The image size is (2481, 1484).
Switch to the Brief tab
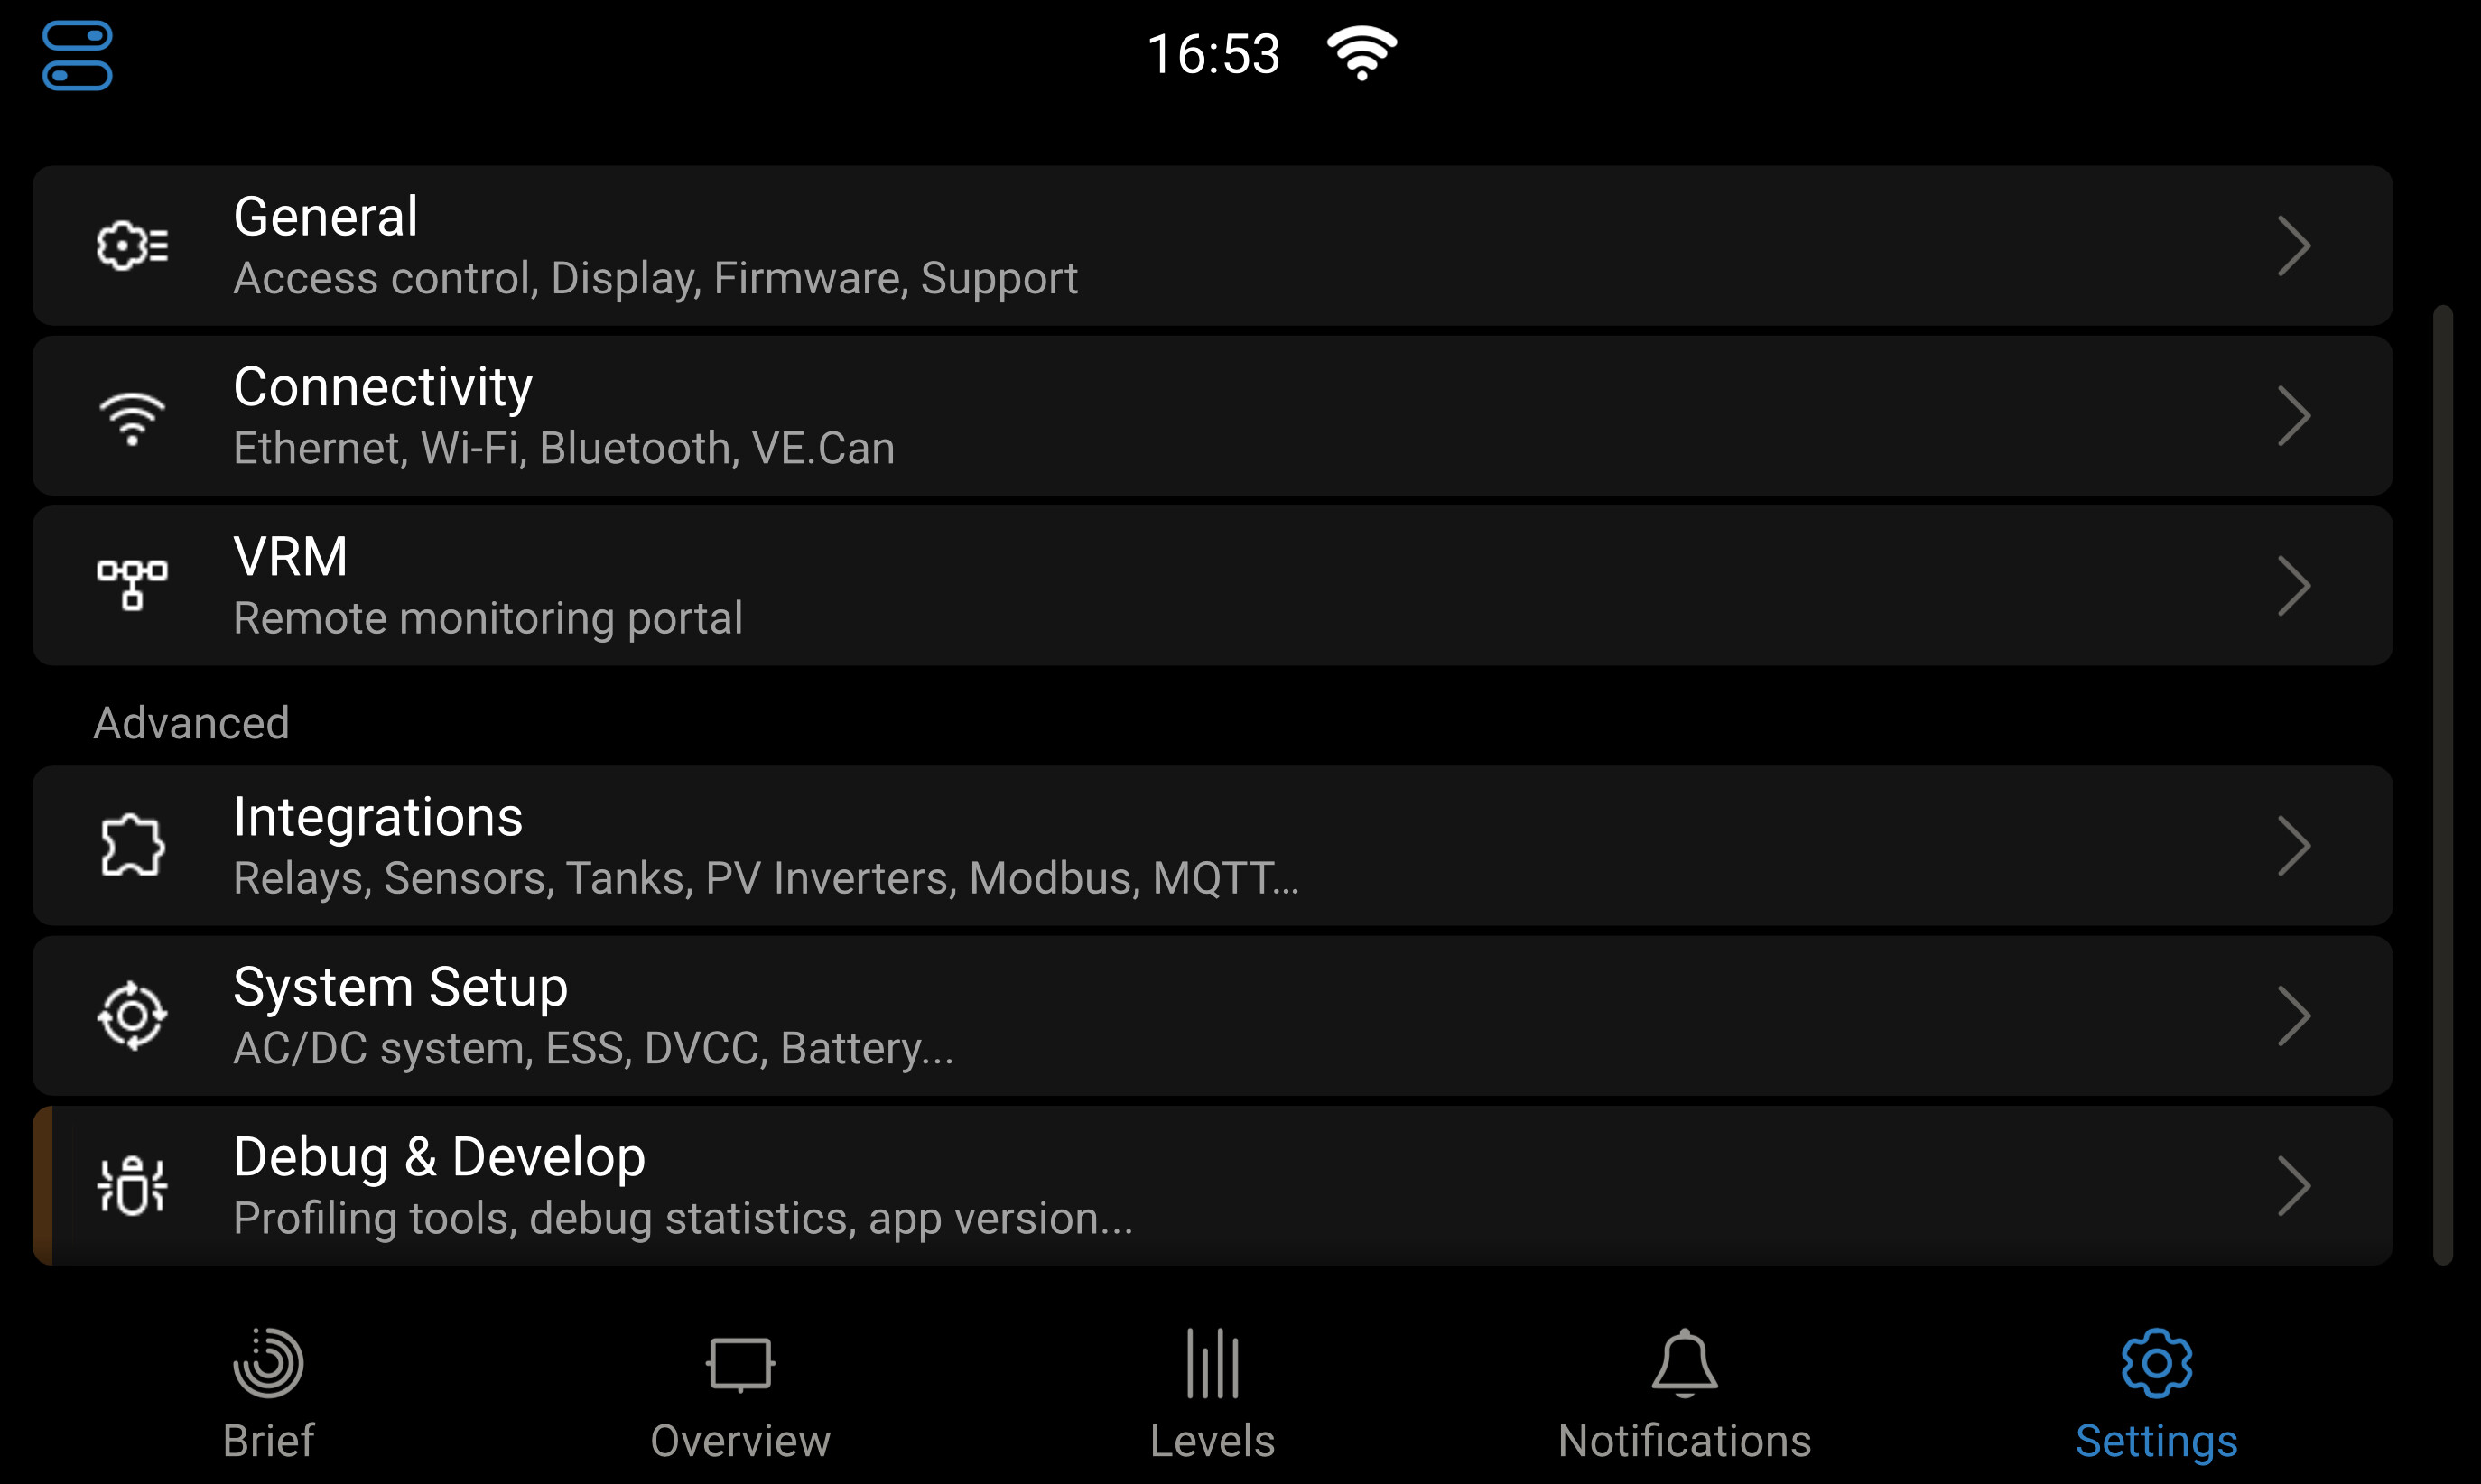point(268,1394)
